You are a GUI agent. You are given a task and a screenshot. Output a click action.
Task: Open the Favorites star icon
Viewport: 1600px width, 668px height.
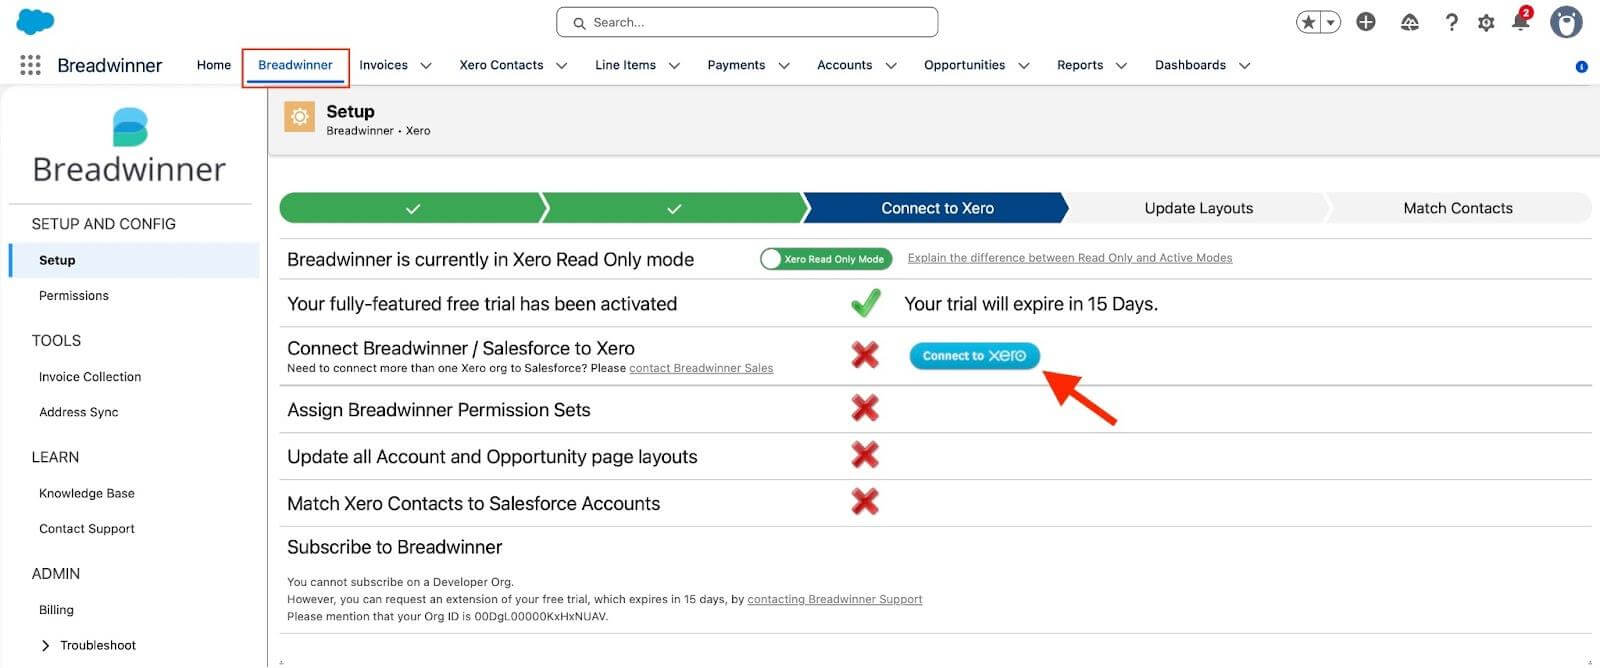click(x=1309, y=22)
